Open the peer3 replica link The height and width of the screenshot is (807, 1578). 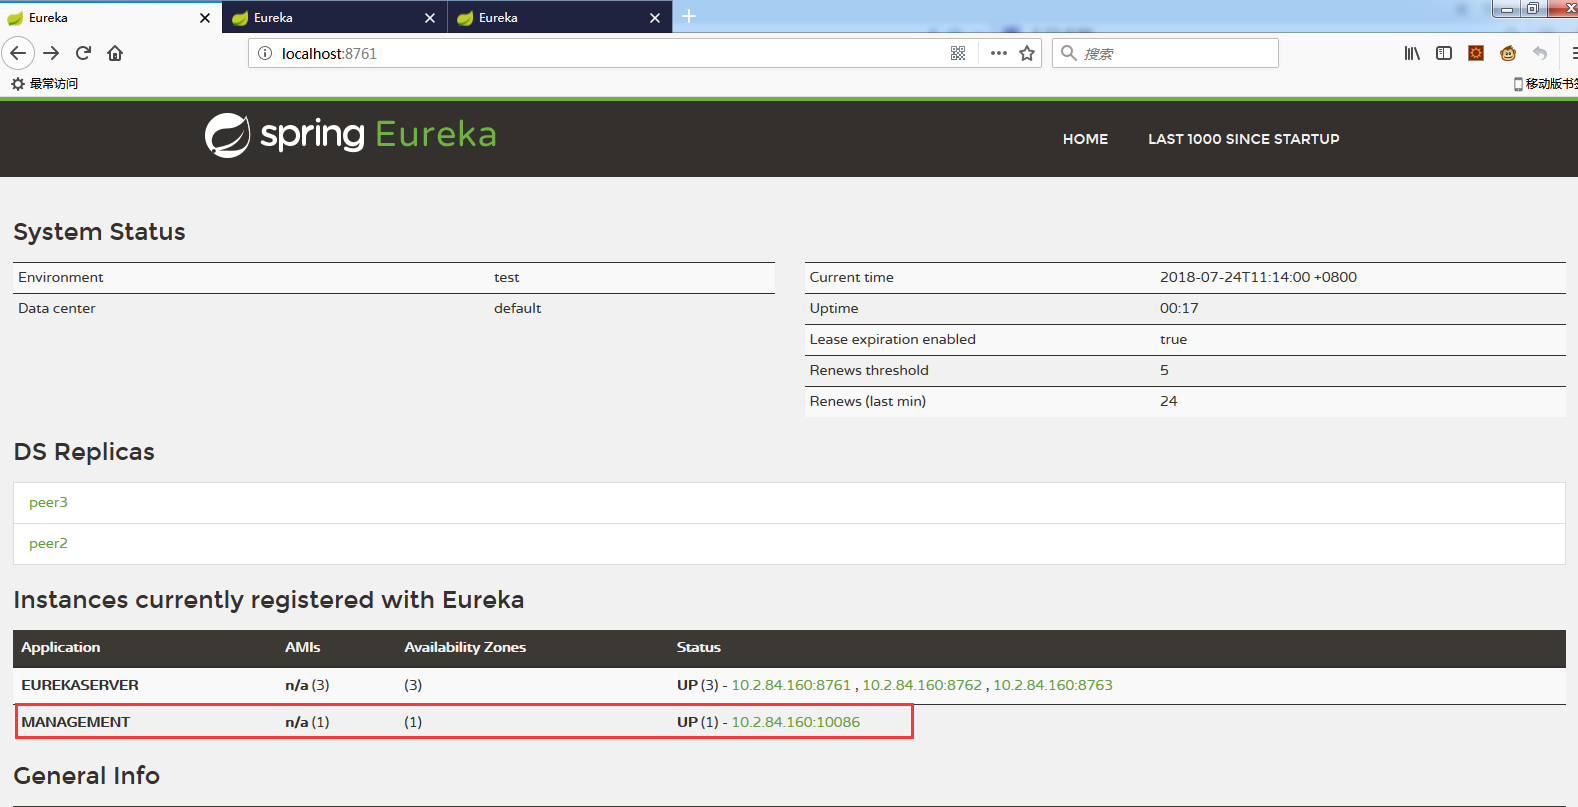(48, 502)
